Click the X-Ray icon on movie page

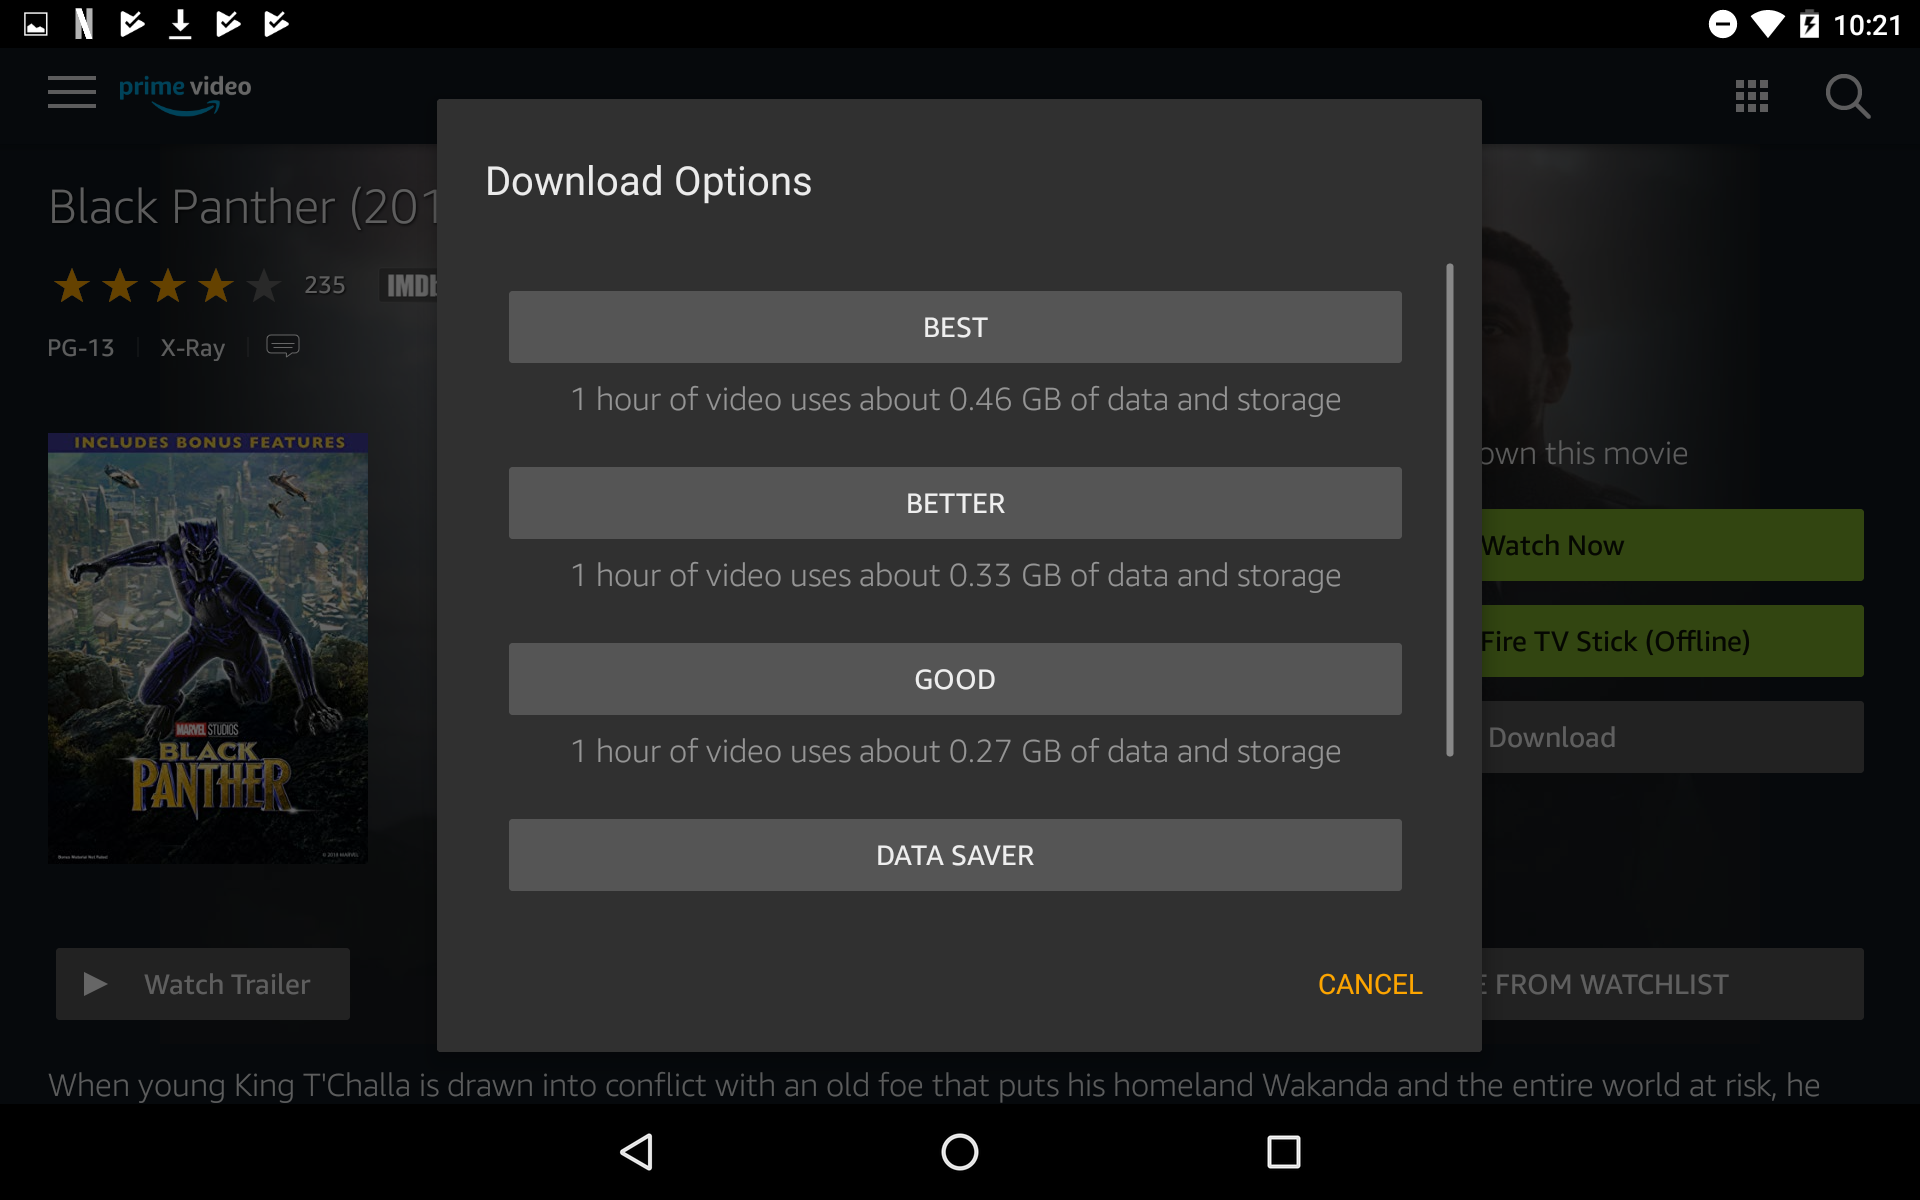(194, 347)
